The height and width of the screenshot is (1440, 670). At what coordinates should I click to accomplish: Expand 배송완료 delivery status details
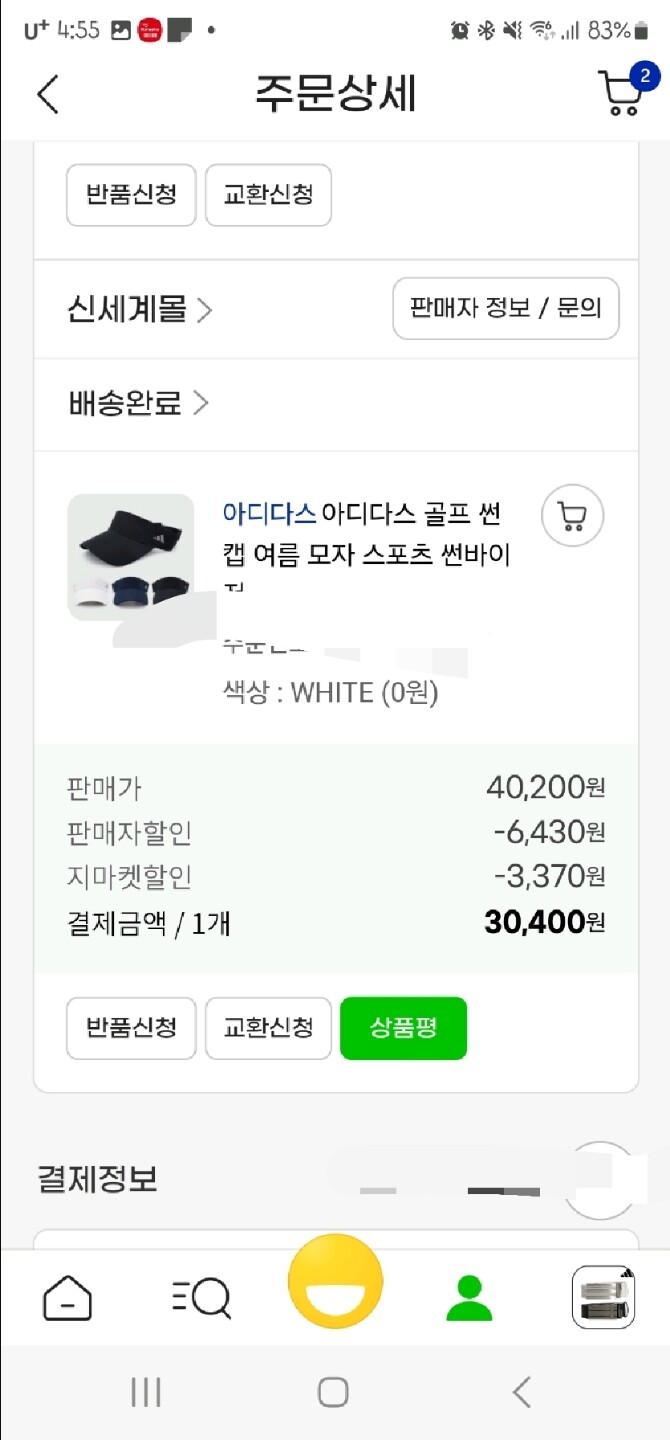pos(125,402)
